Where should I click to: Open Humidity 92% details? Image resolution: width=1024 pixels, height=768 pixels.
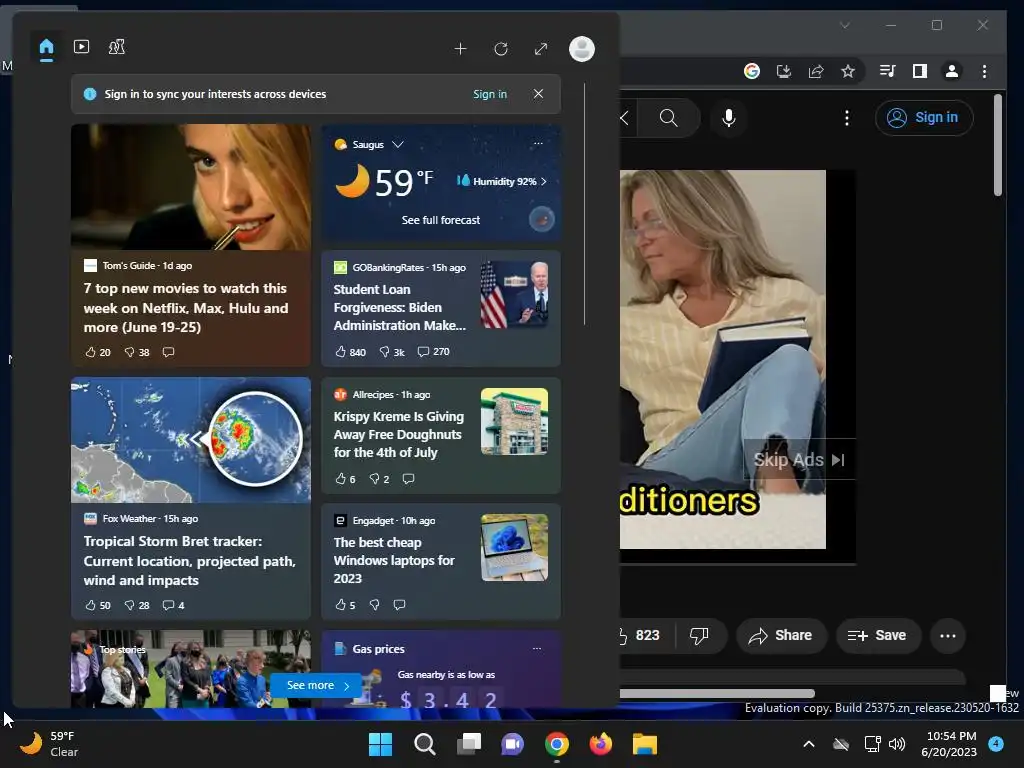502,182
